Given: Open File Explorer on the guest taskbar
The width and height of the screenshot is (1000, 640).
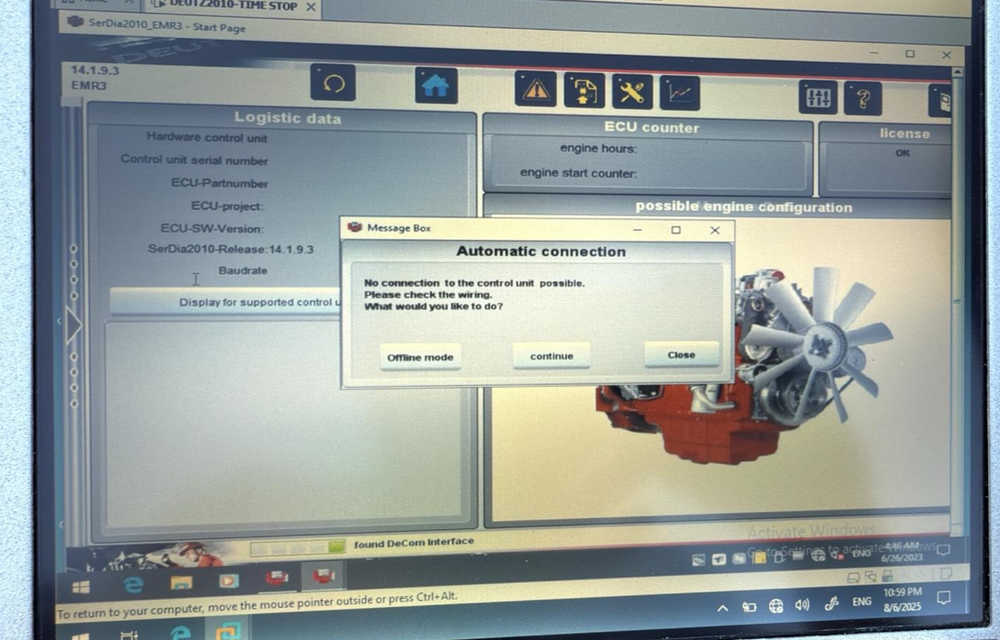Looking at the screenshot, I should [x=181, y=582].
